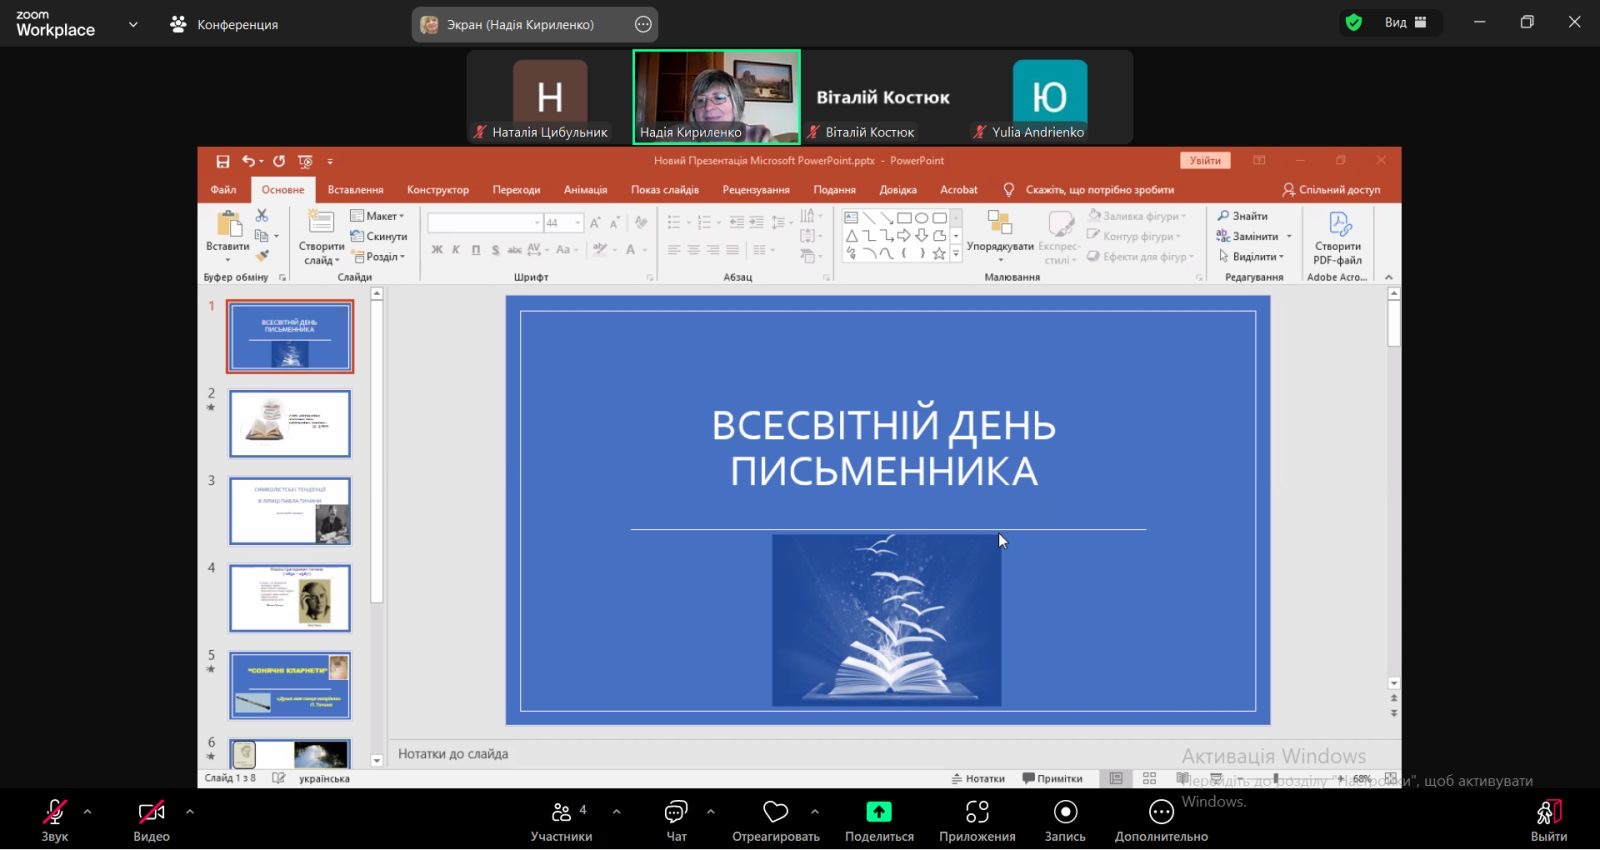Start recording with the Запись button
The height and width of the screenshot is (850, 1600).
tap(1065, 812)
